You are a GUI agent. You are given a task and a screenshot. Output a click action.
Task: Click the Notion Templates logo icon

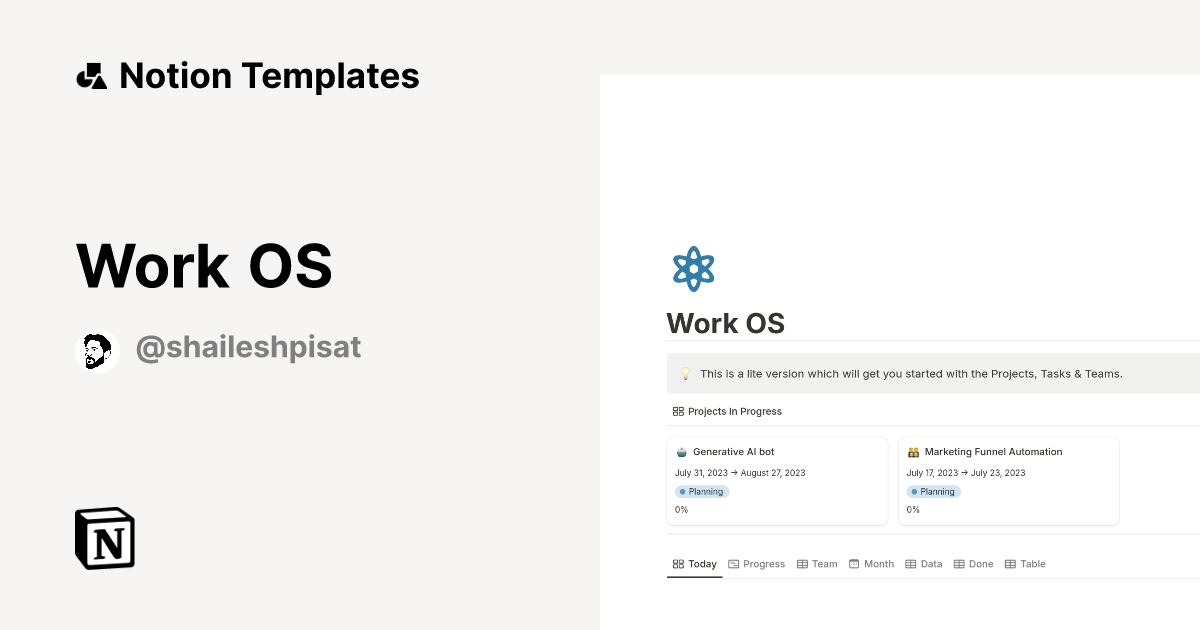[92, 75]
